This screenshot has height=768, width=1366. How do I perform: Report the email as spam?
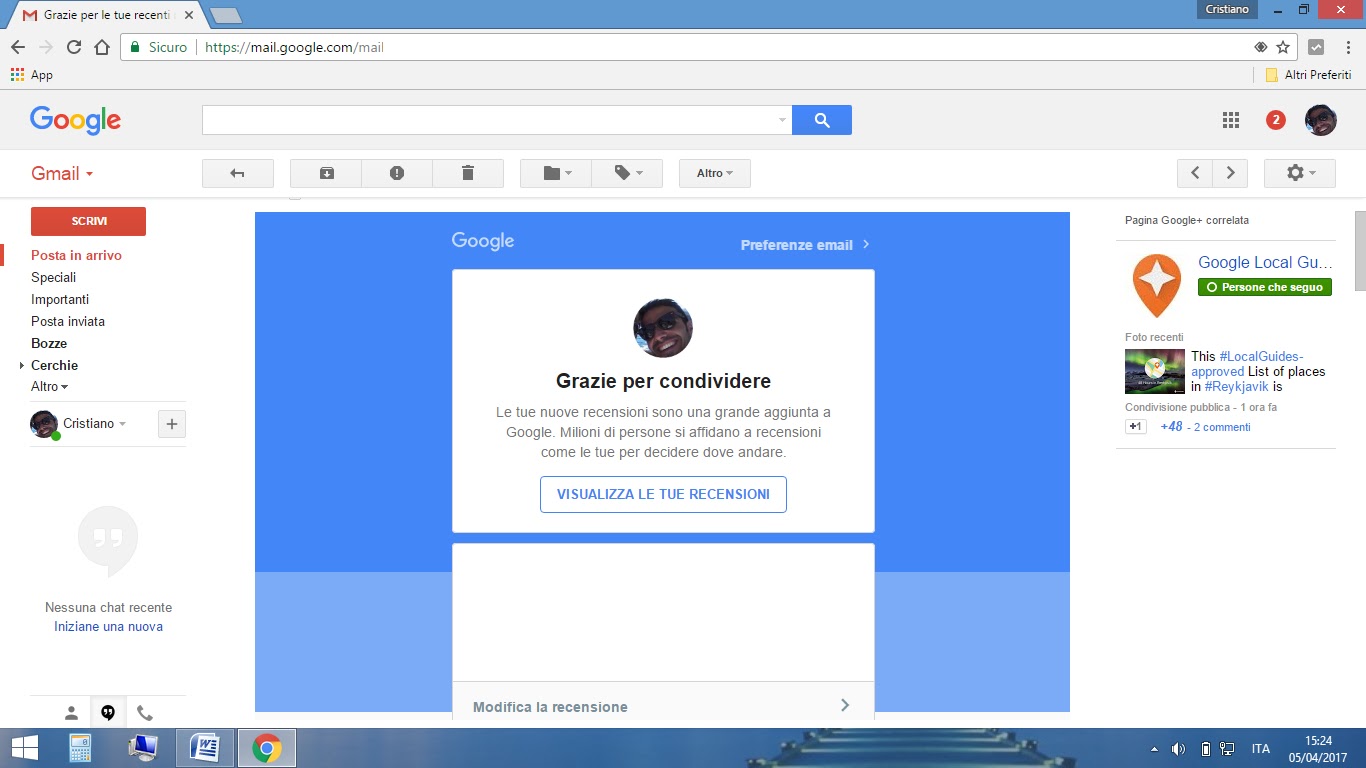pyautogui.click(x=397, y=173)
